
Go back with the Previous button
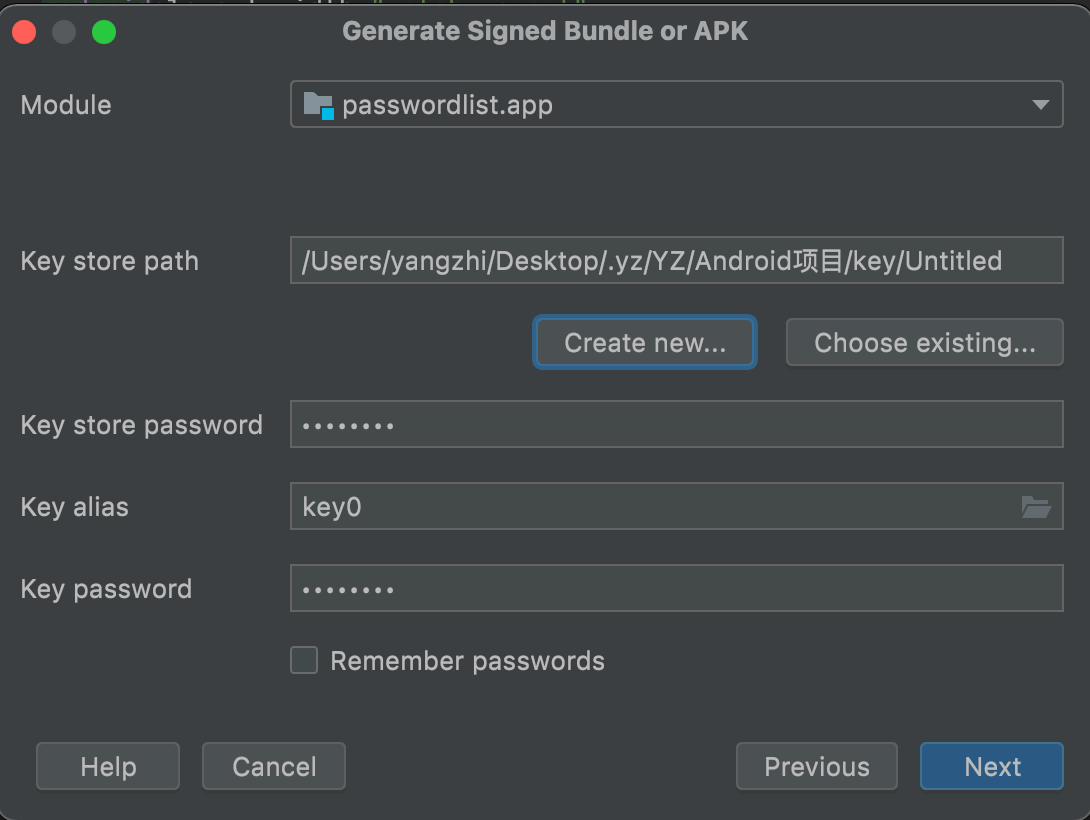point(817,767)
